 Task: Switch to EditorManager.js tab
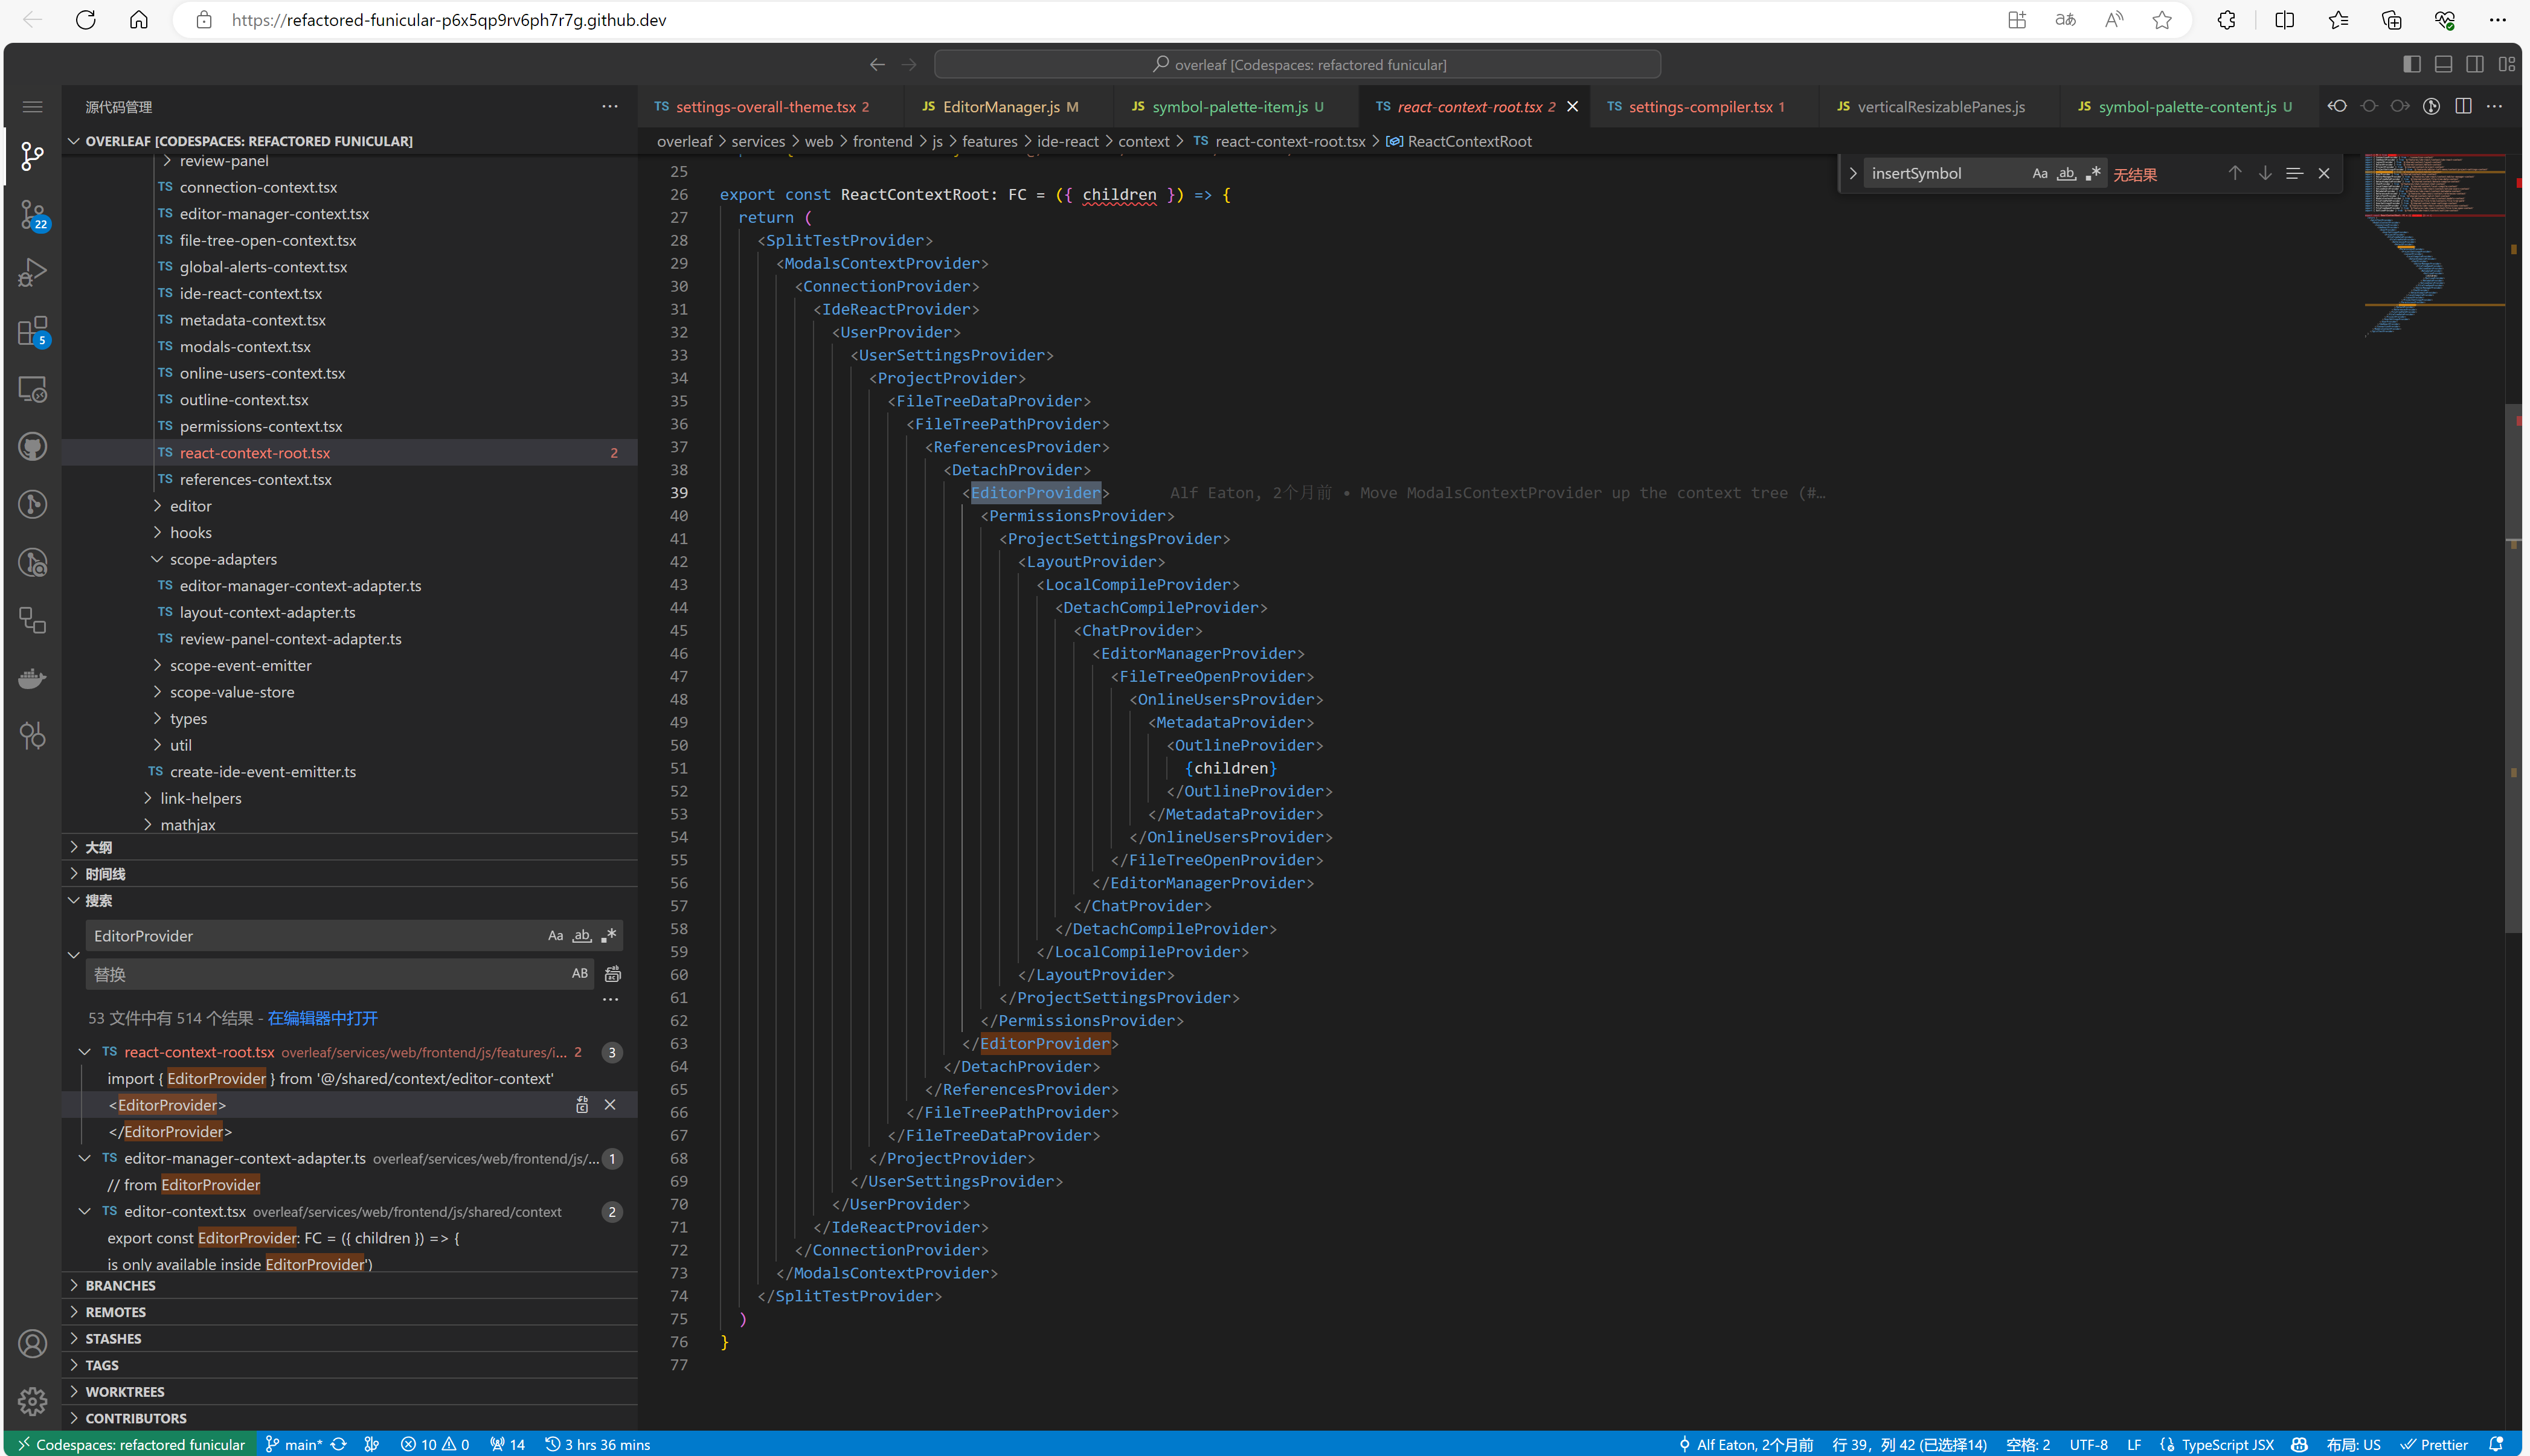coord(1008,107)
